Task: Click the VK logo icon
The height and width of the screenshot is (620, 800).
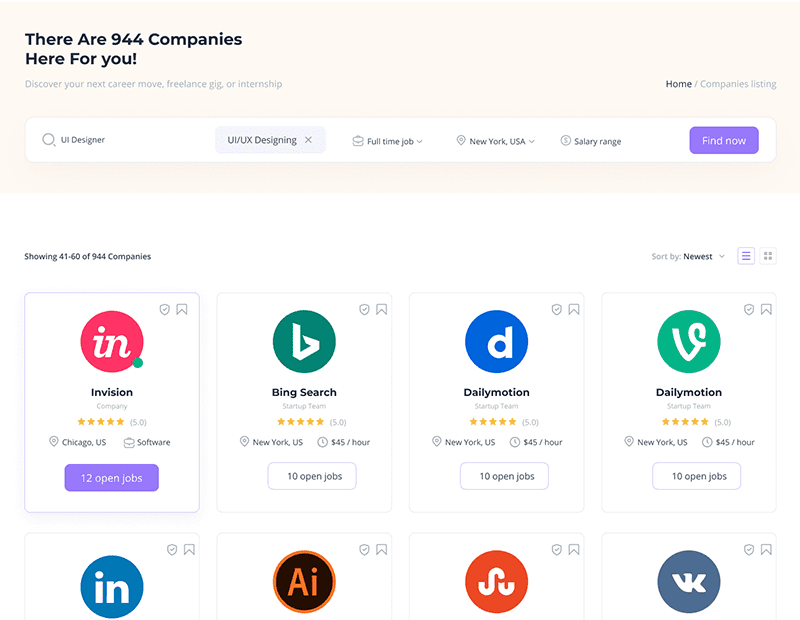Action: pos(688,582)
